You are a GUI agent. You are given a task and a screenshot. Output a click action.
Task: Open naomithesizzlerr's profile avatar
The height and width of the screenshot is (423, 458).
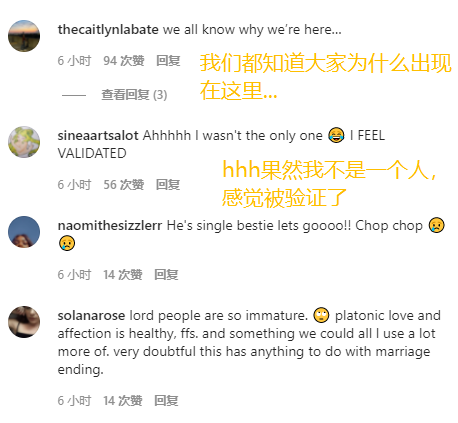24,232
